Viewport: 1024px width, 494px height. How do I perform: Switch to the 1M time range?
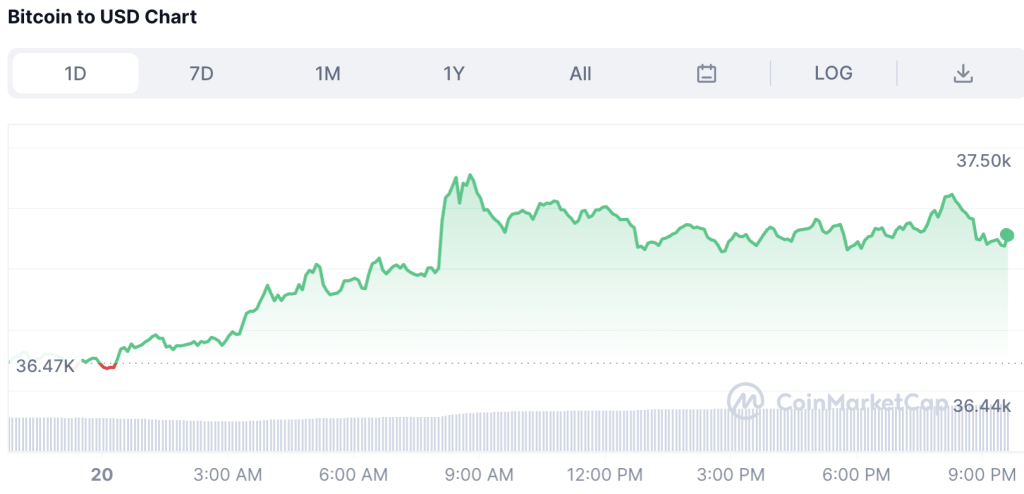(328, 73)
